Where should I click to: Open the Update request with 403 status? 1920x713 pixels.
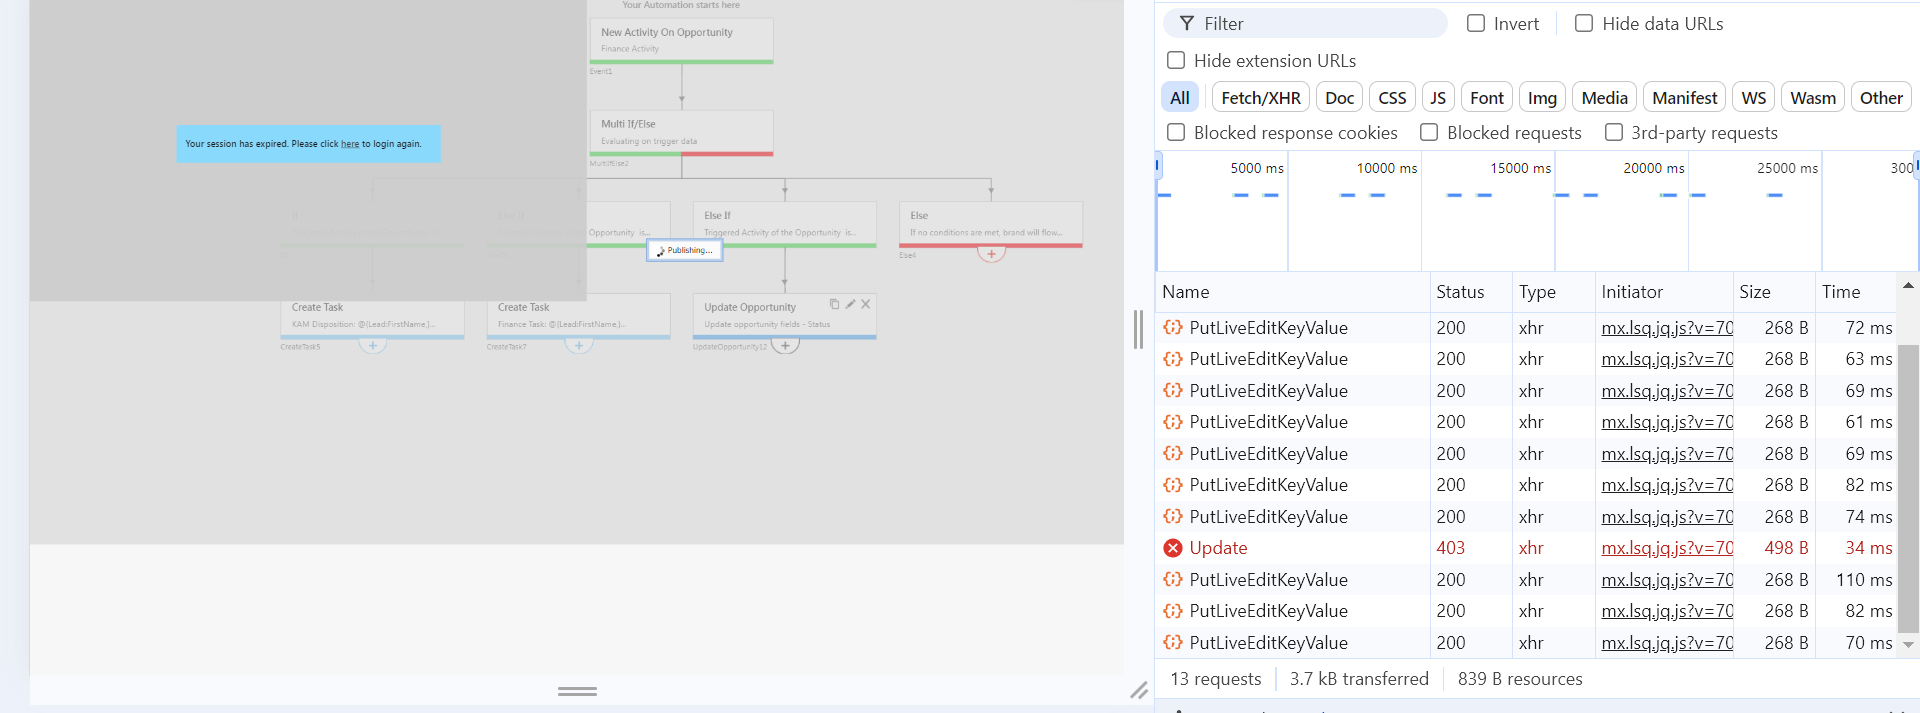[1218, 548]
